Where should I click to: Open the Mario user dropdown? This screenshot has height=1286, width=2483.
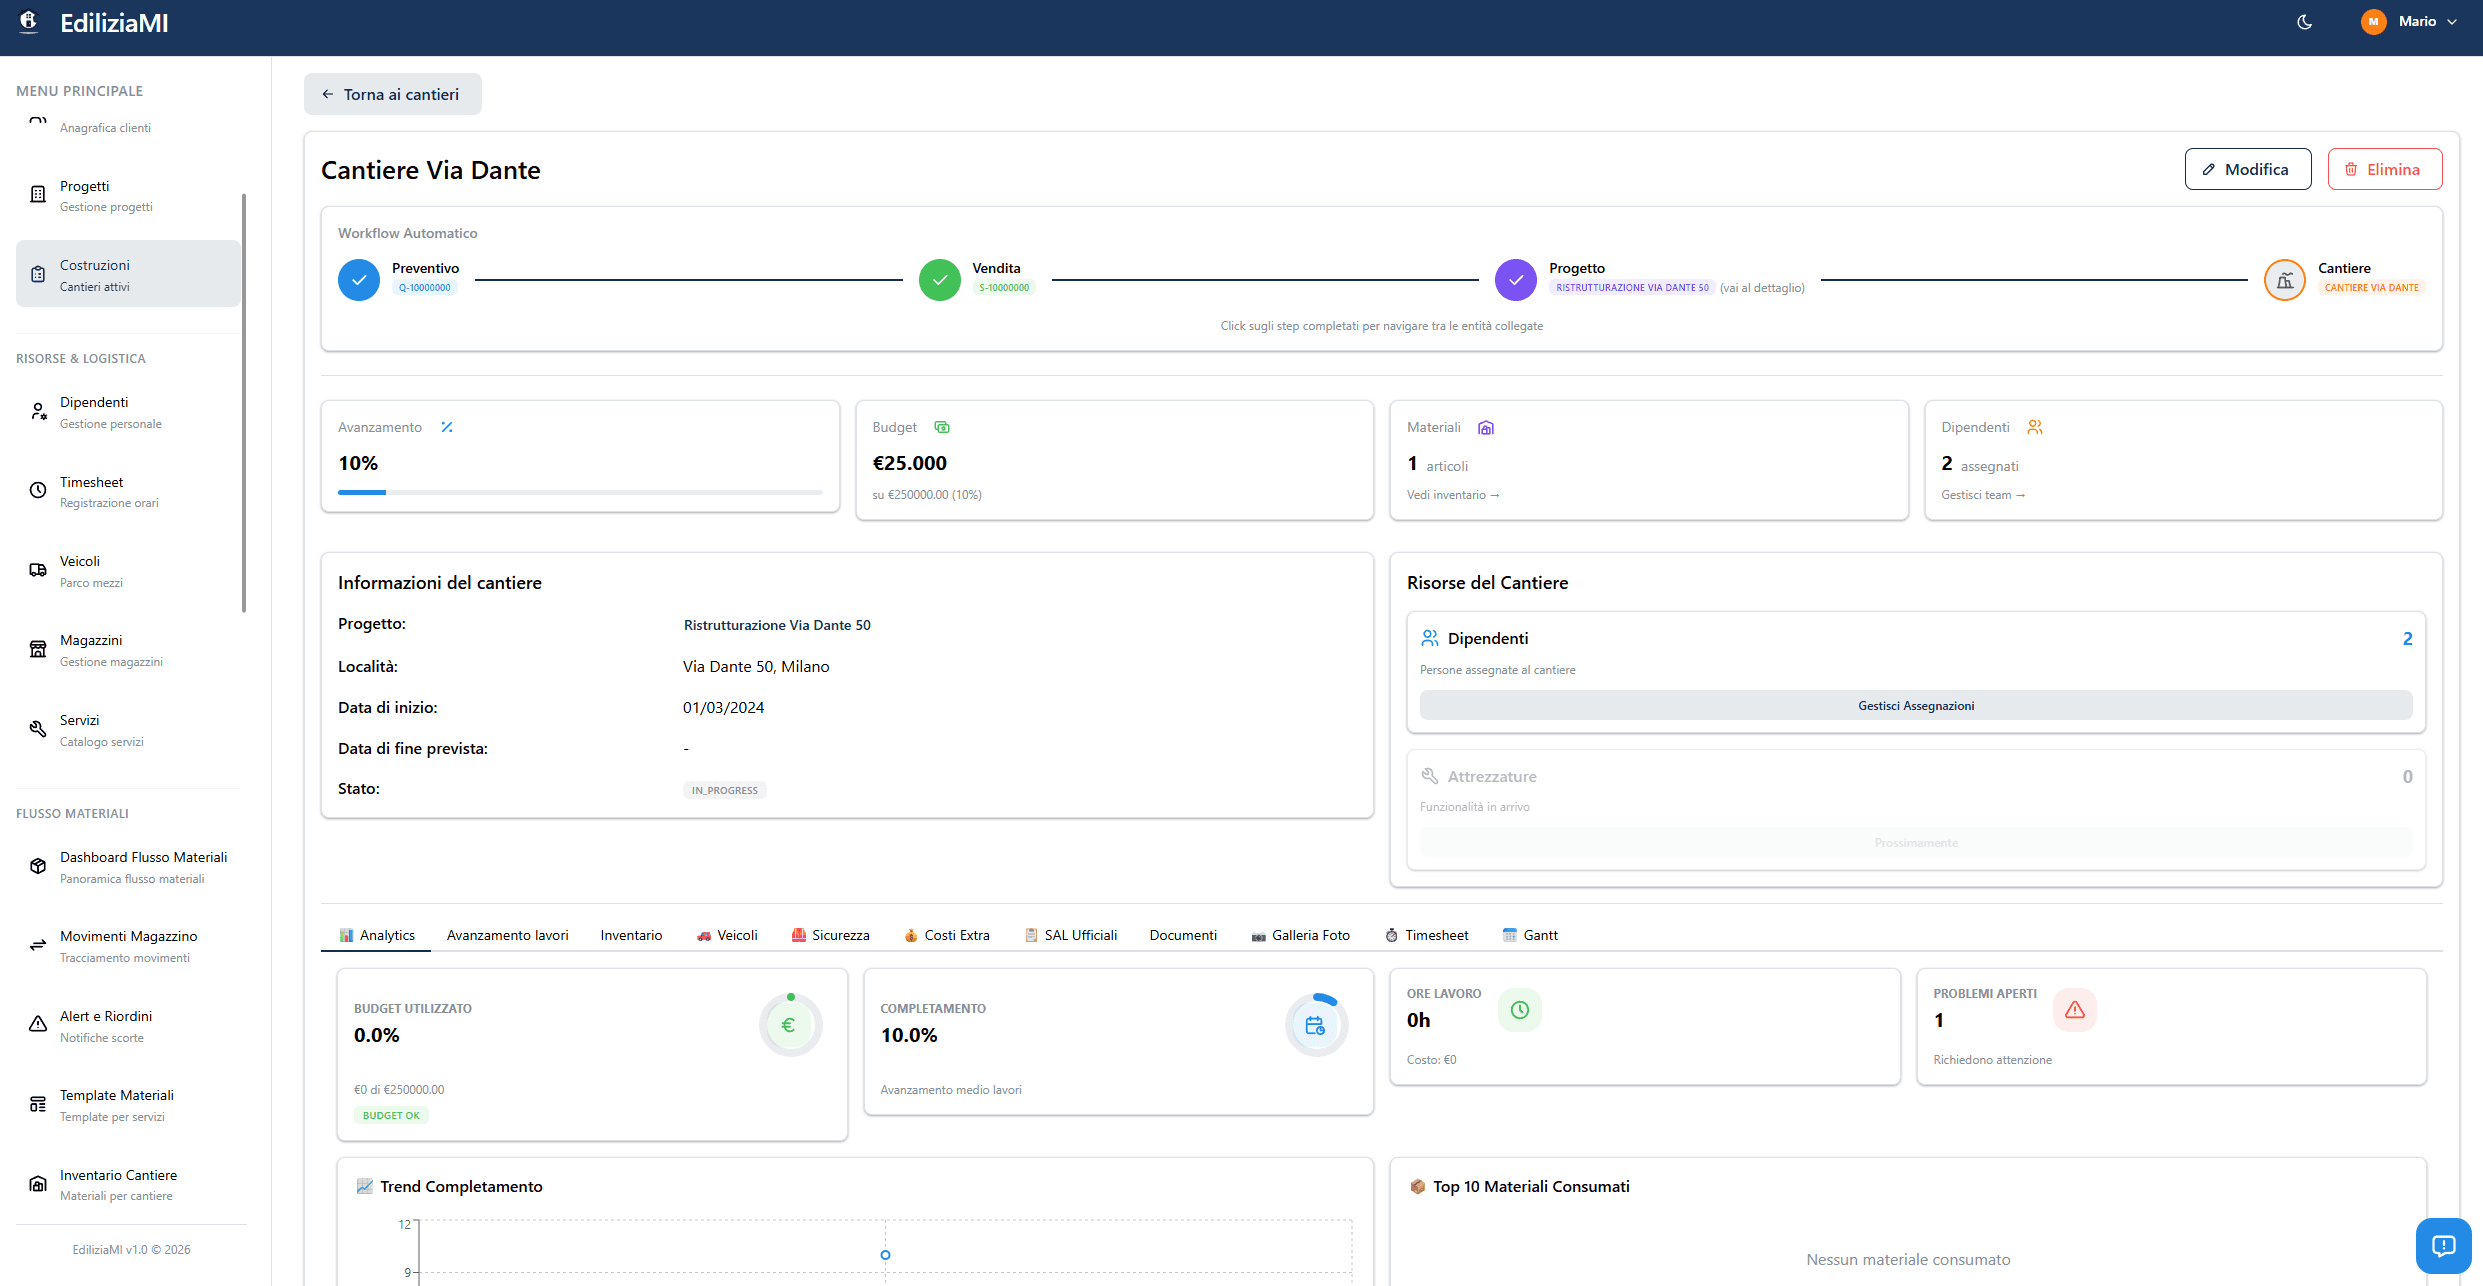click(x=2417, y=22)
